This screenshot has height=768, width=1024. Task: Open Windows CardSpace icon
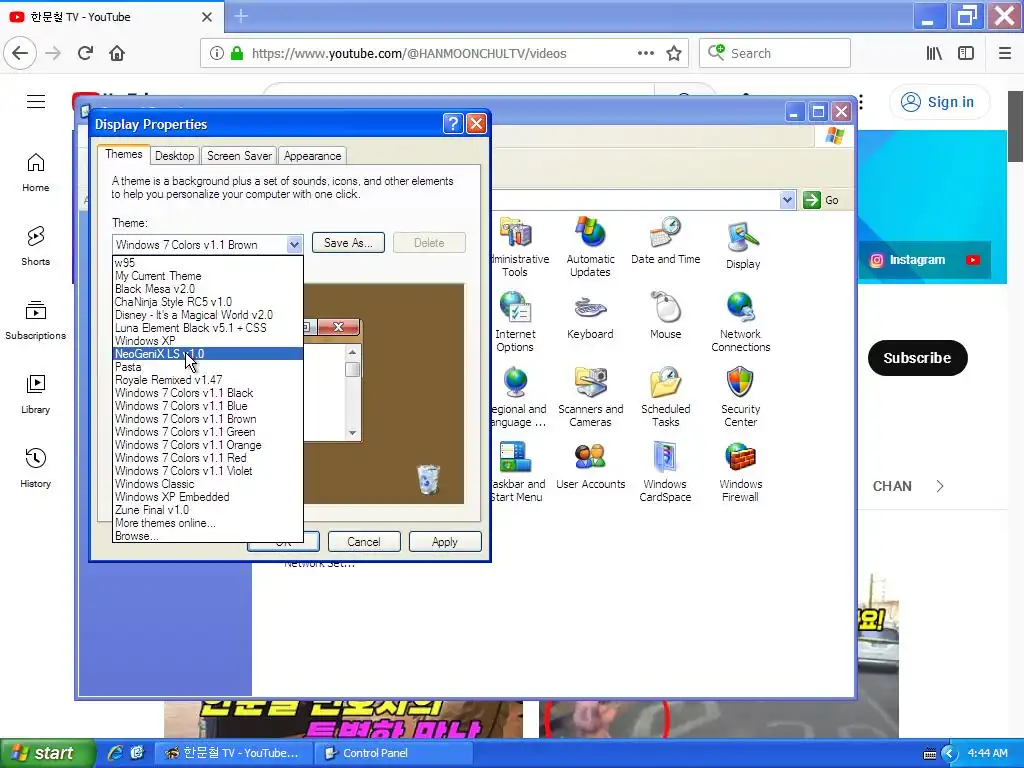click(x=665, y=472)
